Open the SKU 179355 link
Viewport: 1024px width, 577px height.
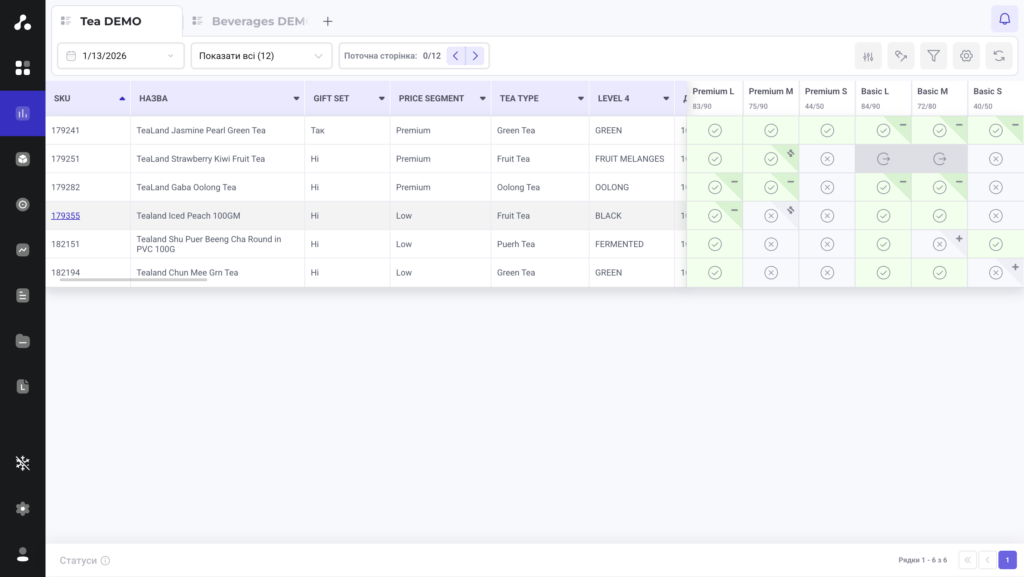pos(65,215)
